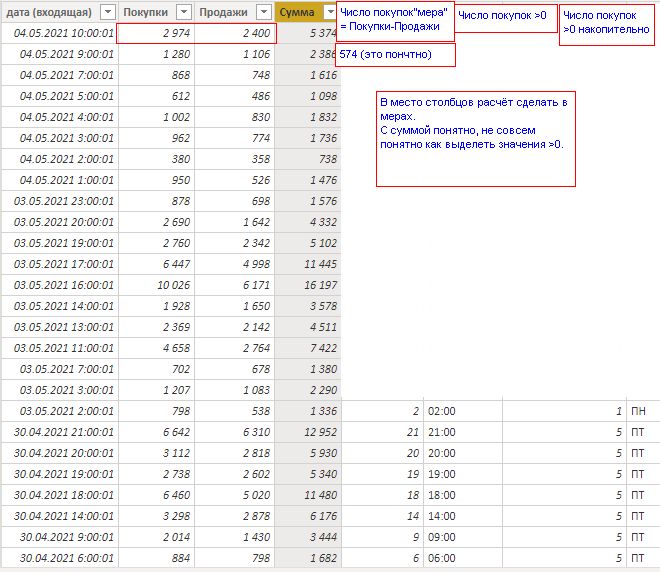Viewport: 660px width, 572px height.
Task: Click the Продажи cell 1 430
Action: coord(234,537)
